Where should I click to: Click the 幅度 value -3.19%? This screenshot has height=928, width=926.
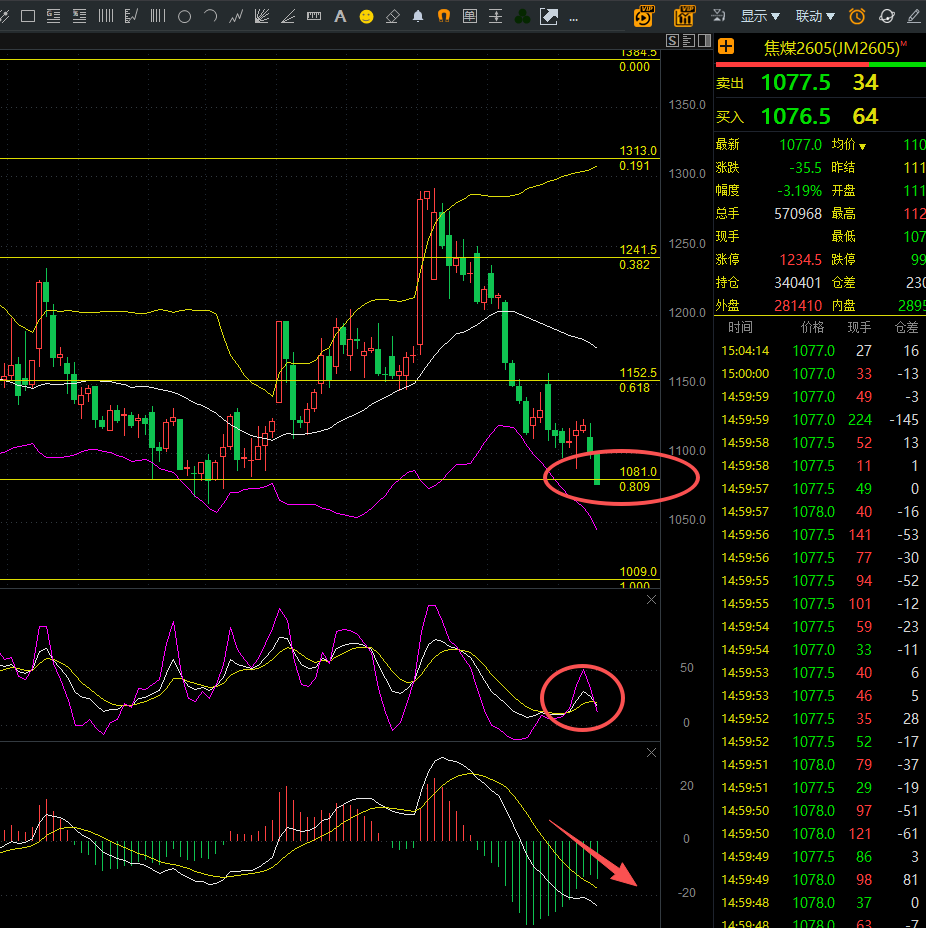point(799,191)
